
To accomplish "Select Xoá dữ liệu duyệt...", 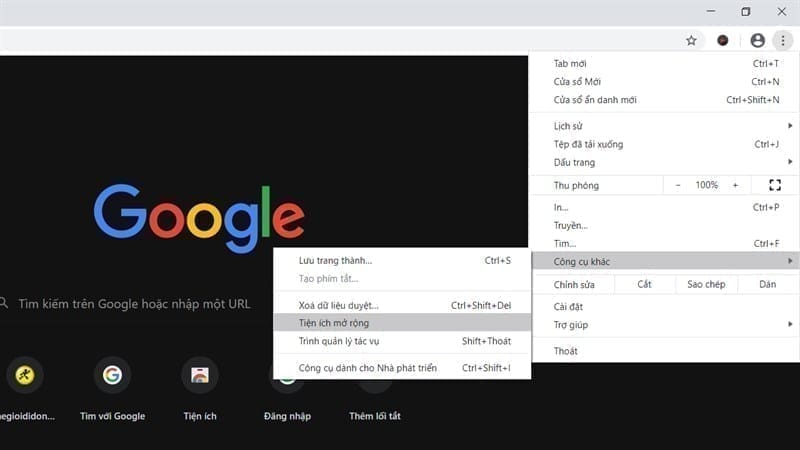I will 402,306.
